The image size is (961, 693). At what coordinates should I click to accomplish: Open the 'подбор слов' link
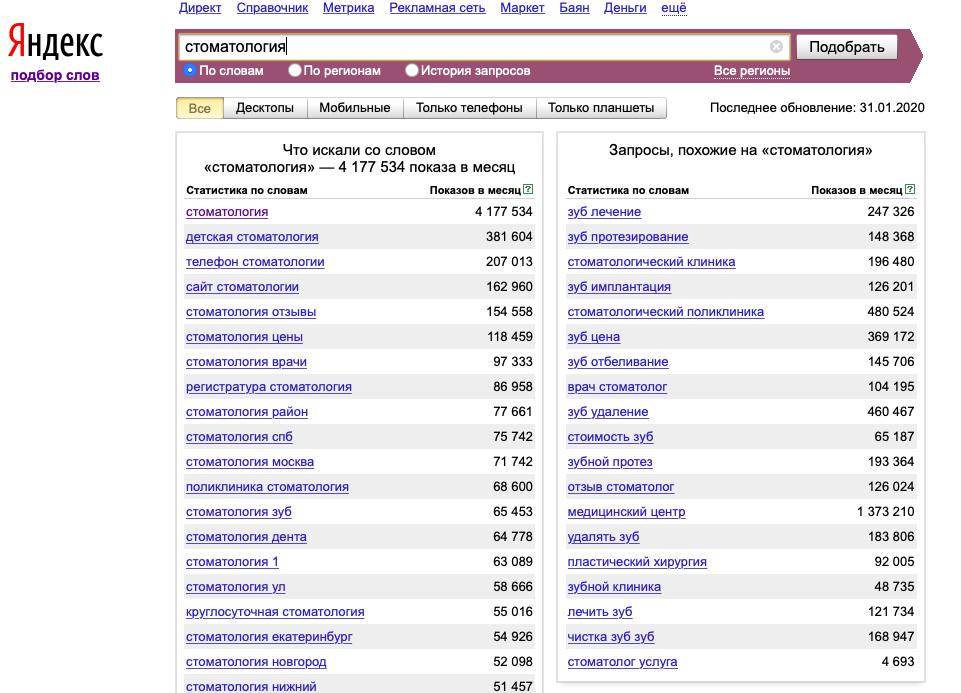[55, 75]
